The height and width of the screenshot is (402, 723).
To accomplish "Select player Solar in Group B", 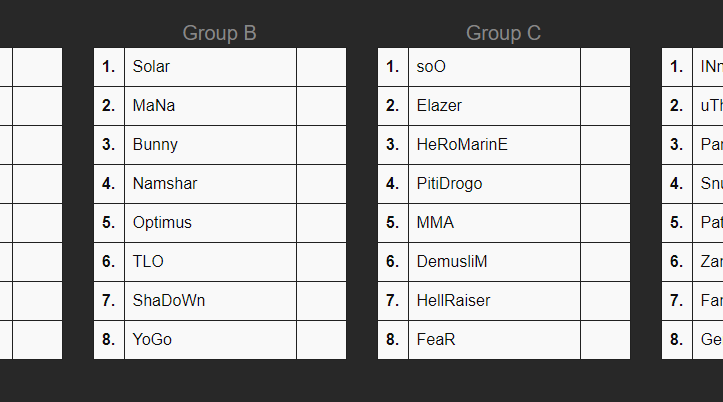I will pyautogui.click(x=151, y=67).
